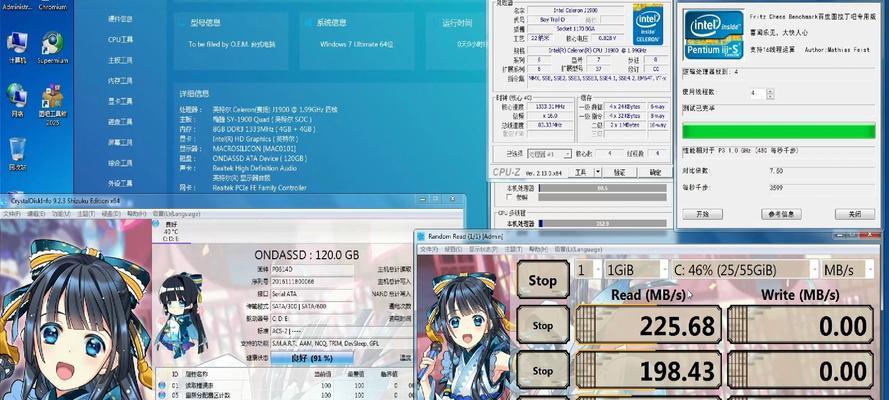Viewport: 889px width, 400px height.
Task: Click the green progress bar in Fritz Chess
Action: [778, 131]
